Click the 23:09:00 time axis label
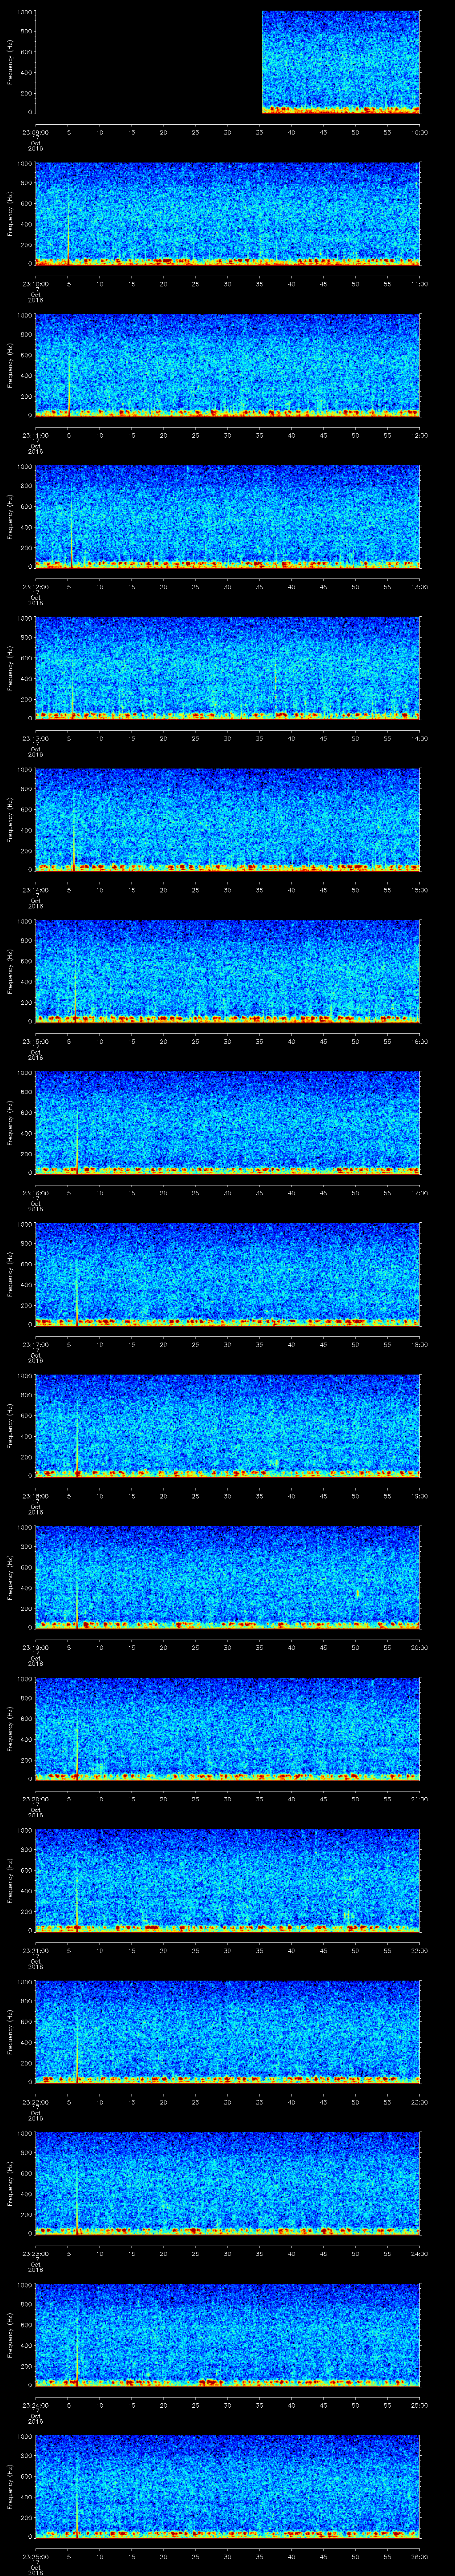The width and height of the screenshot is (455, 2576). pos(35,132)
